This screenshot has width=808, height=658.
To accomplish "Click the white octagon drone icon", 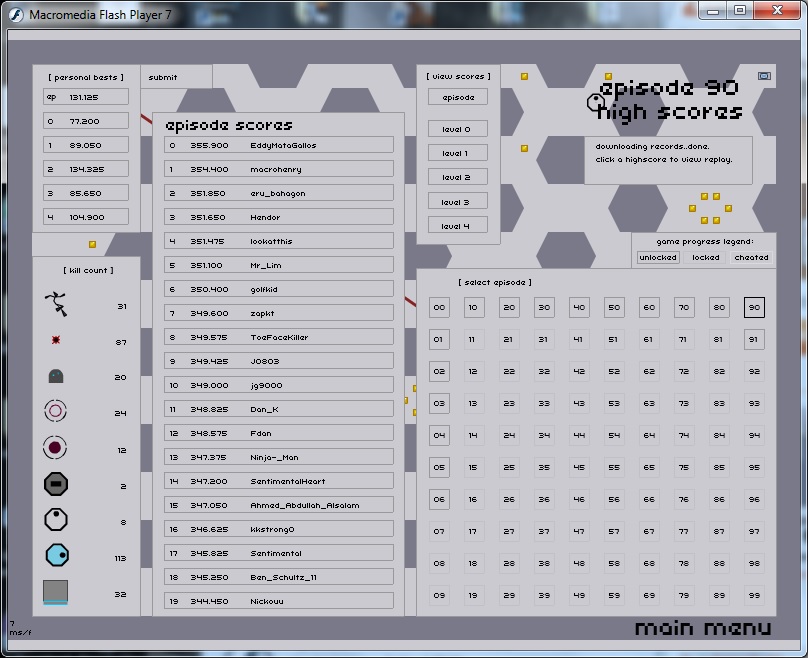I will click(x=56, y=520).
